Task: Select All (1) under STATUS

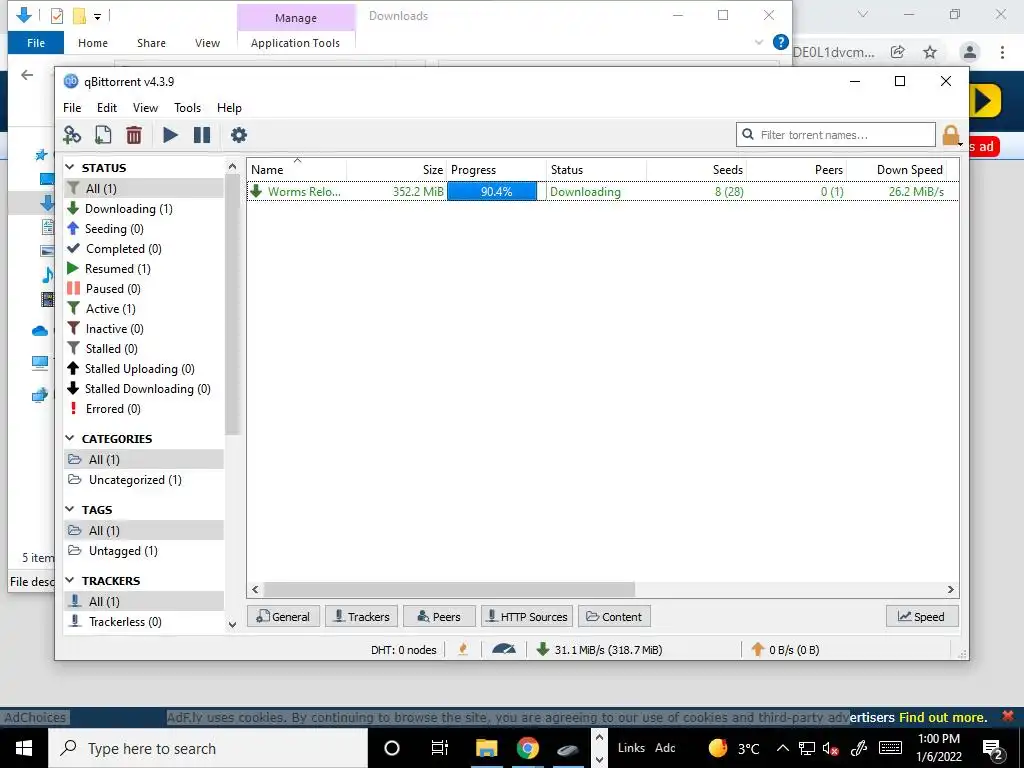Action: coord(144,189)
